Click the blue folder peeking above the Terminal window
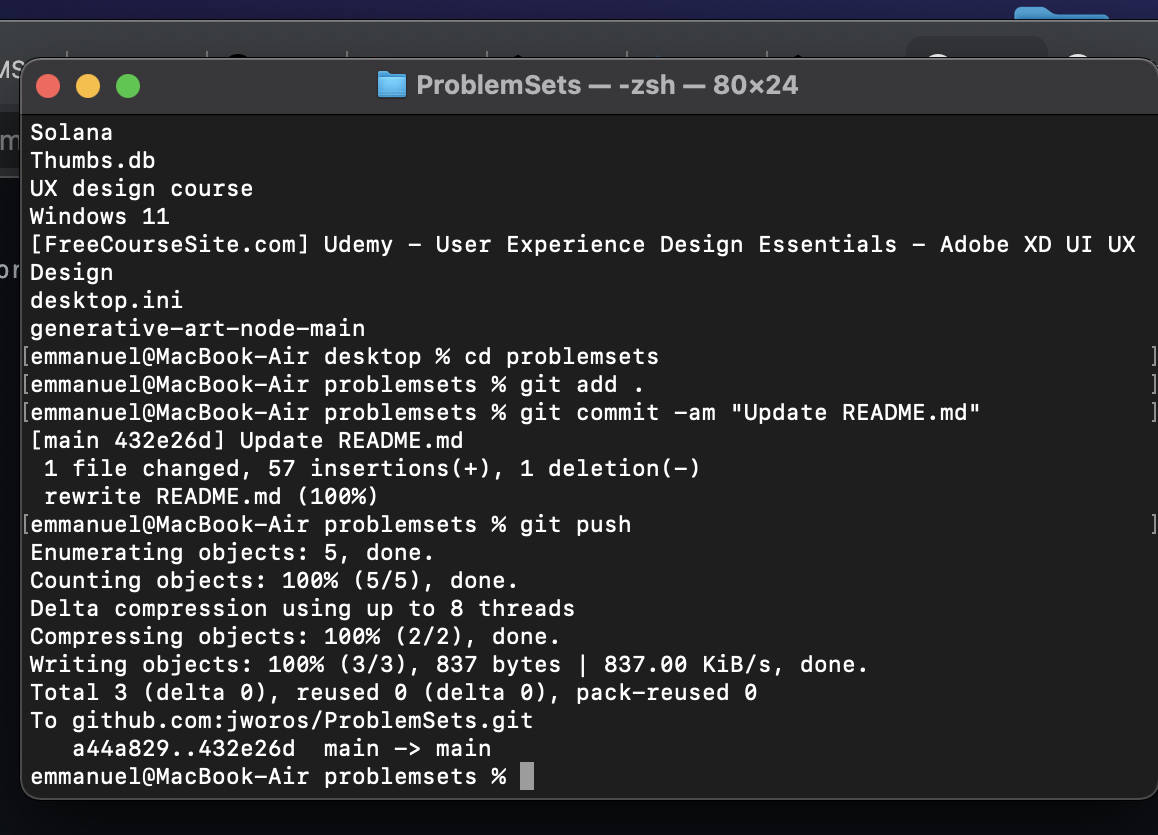1158x835 pixels. [x=1061, y=13]
